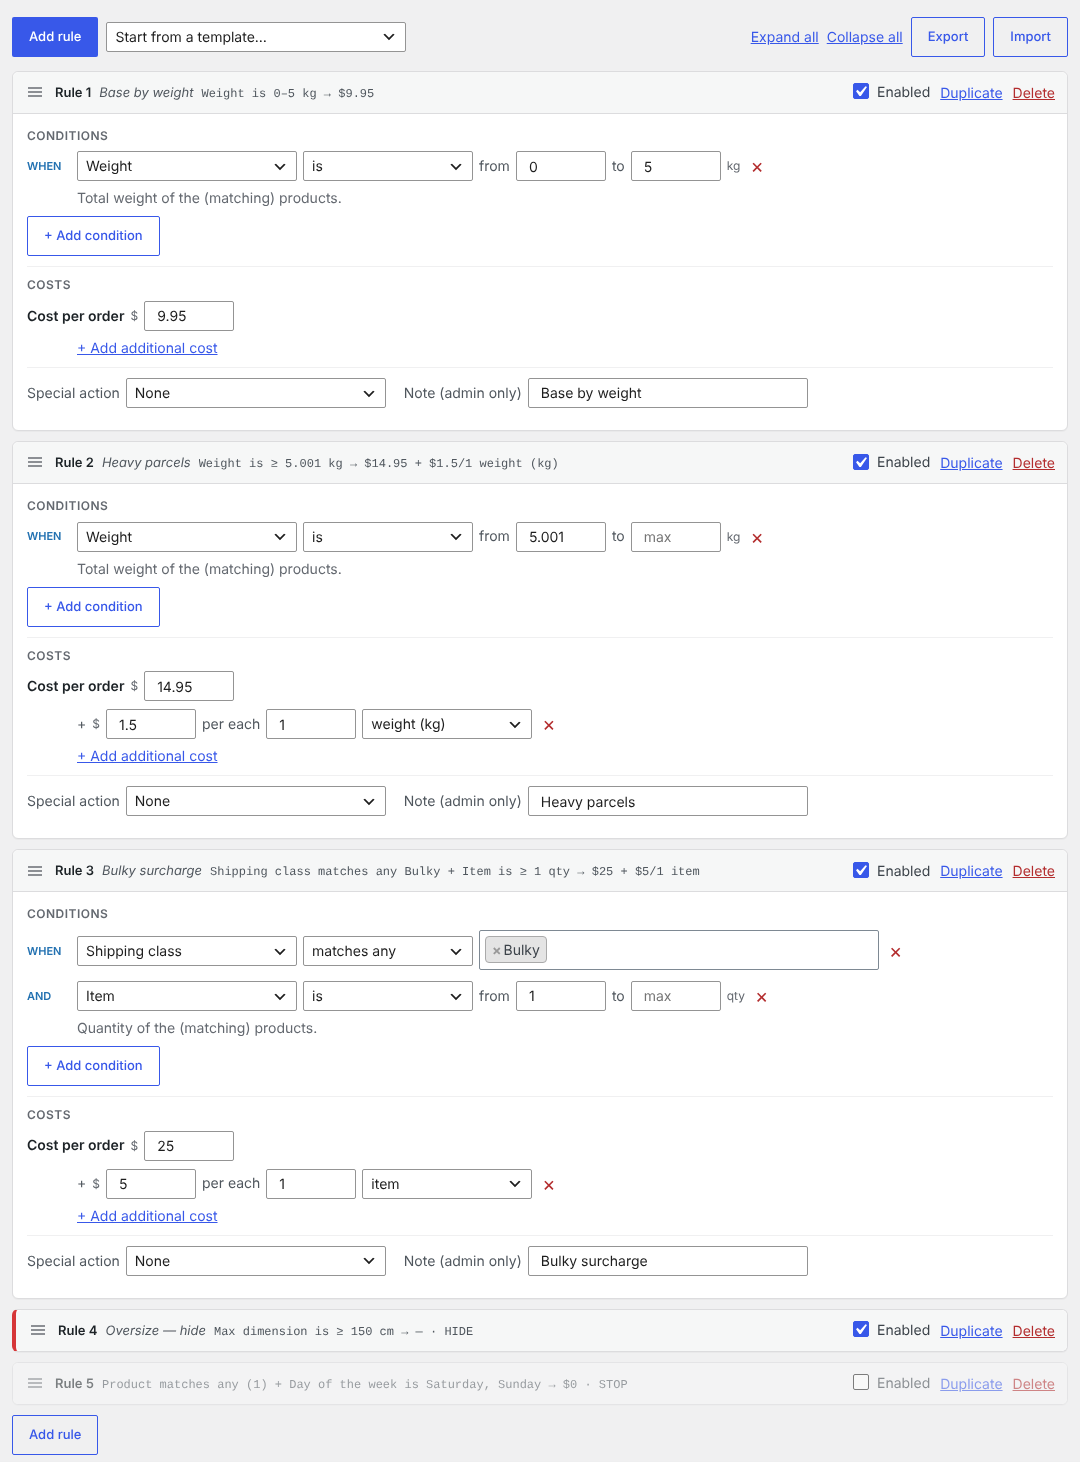Image resolution: width=1080 pixels, height=1462 pixels.
Task: Edit Rule 3 Bulky surcharge note field
Action: (668, 1261)
